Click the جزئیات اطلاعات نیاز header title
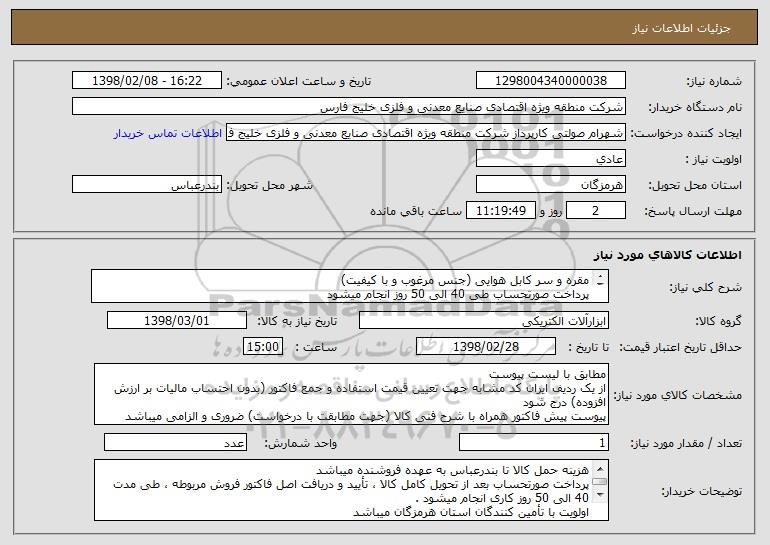The height and width of the screenshot is (545, 770). click(x=681, y=28)
